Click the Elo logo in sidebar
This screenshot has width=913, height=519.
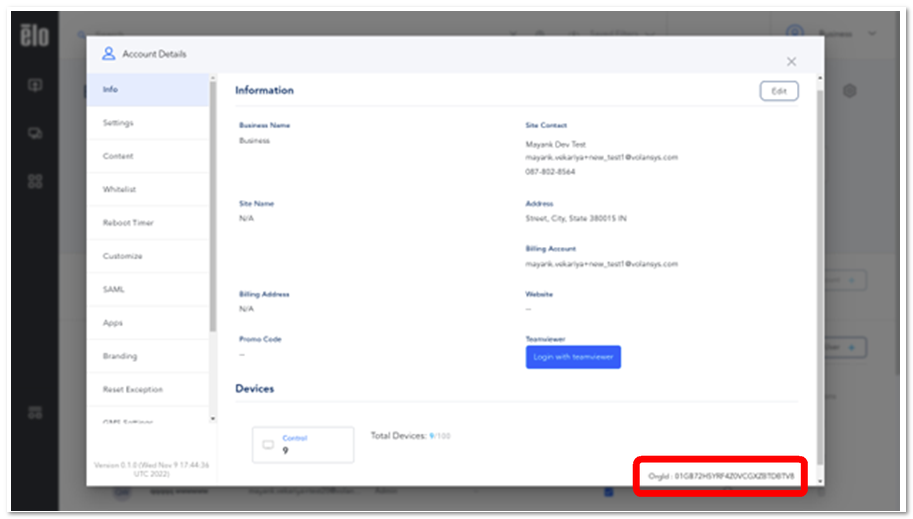tap(34, 35)
